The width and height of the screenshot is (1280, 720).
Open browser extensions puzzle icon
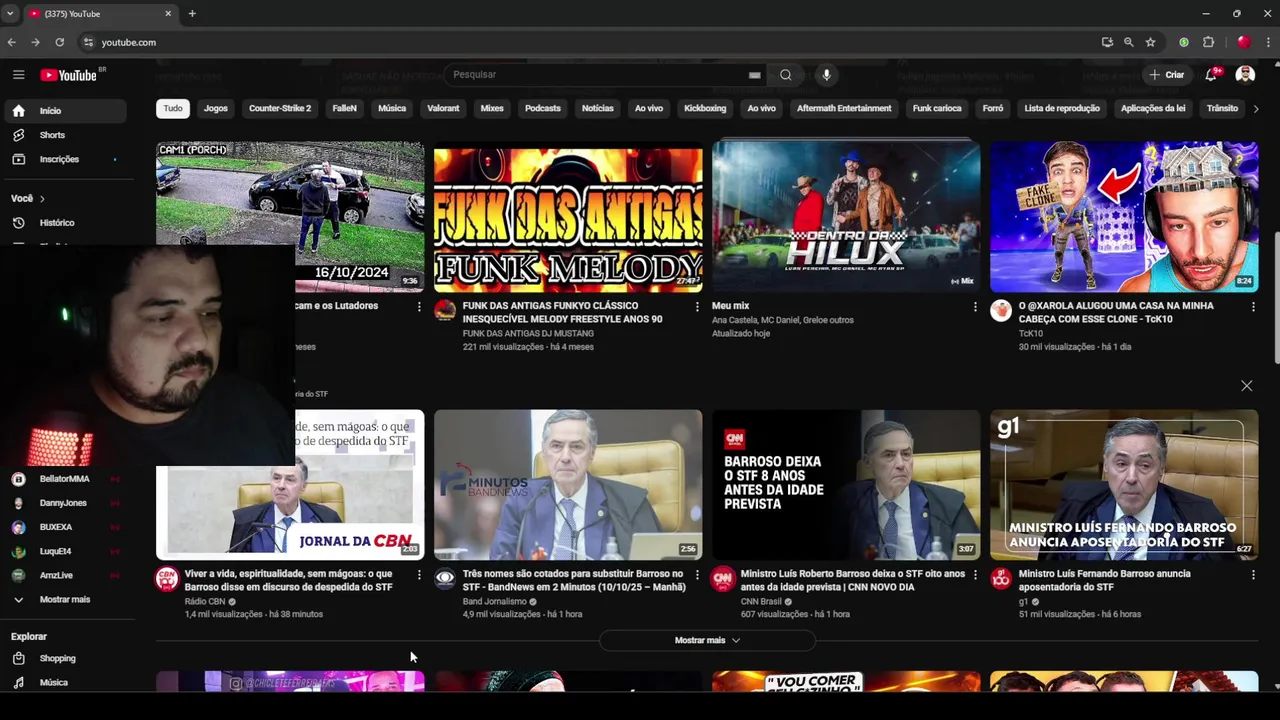point(1208,42)
